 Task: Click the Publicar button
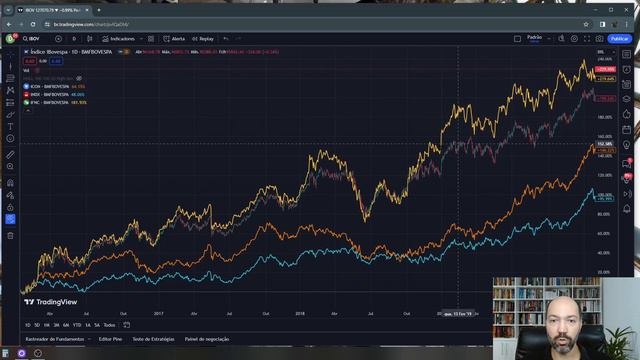(x=620, y=39)
